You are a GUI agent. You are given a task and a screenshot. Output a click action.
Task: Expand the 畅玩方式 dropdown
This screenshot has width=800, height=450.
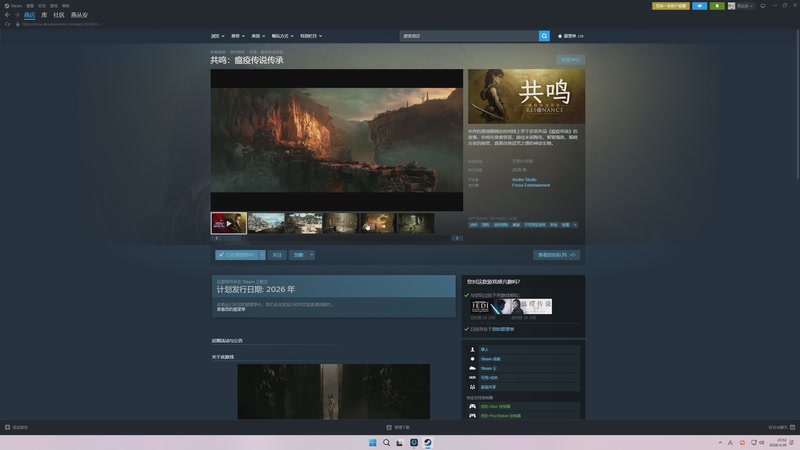283,36
